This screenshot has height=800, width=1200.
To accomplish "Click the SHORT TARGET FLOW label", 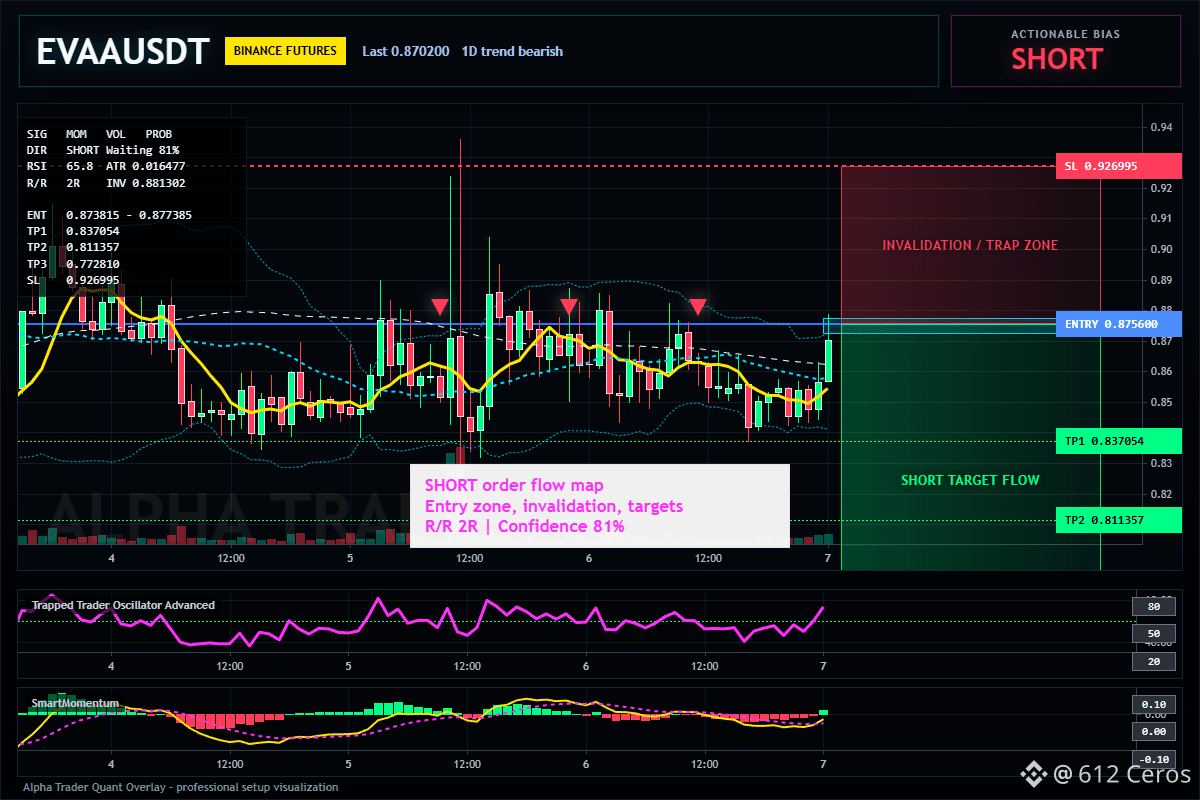I will point(970,480).
